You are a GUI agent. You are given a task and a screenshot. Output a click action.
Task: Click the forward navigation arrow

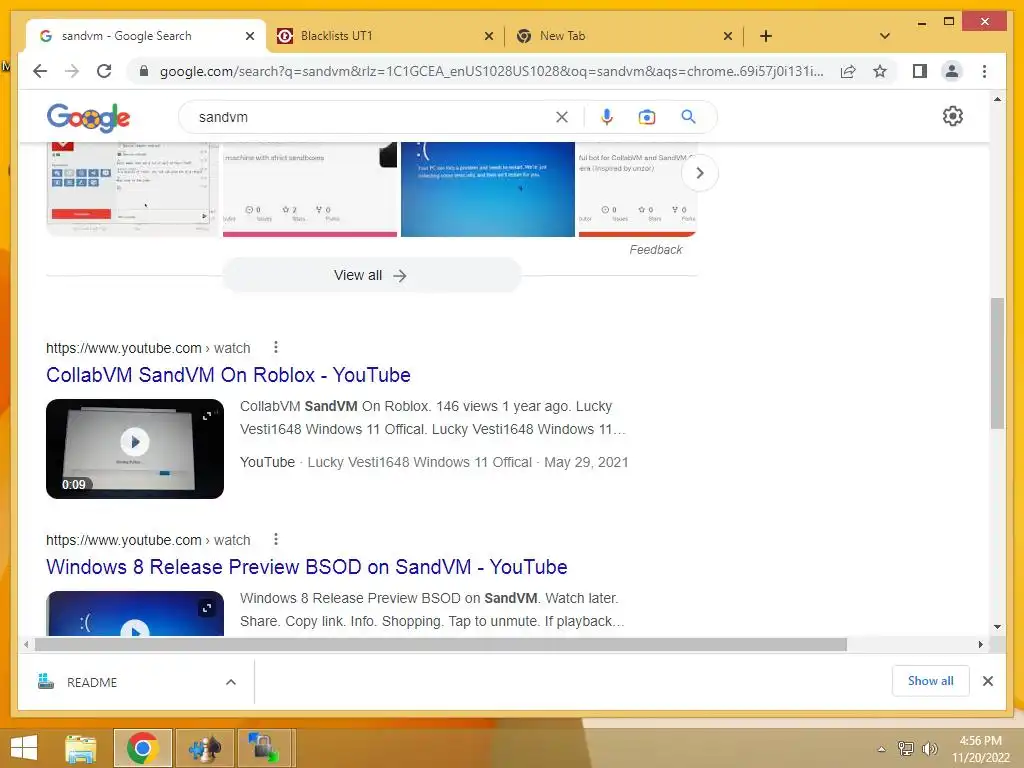pyautogui.click(x=72, y=71)
